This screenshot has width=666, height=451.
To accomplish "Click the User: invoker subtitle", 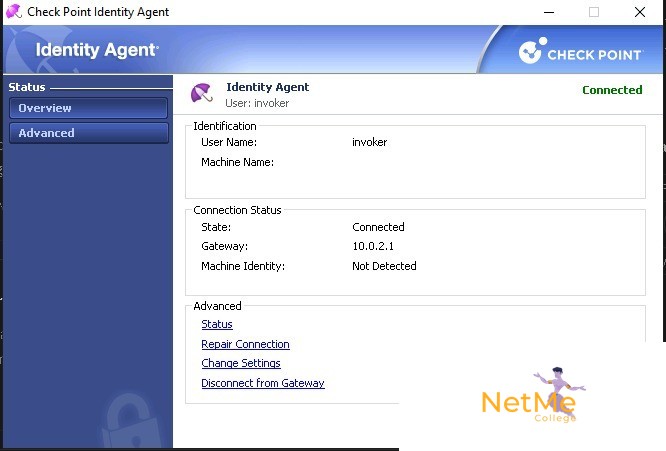I will tap(257, 103).
